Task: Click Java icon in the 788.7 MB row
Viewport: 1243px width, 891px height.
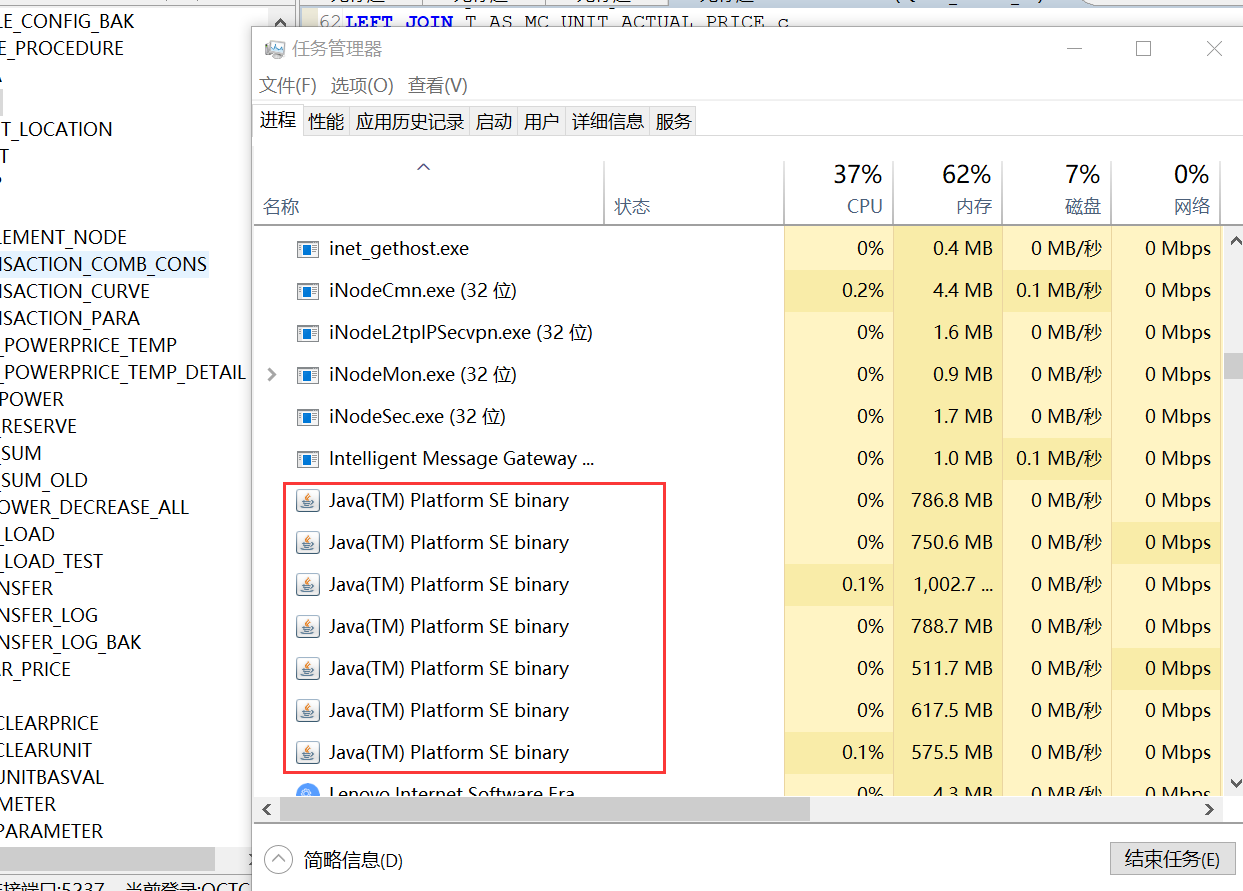Action: (x=308, y=627)
